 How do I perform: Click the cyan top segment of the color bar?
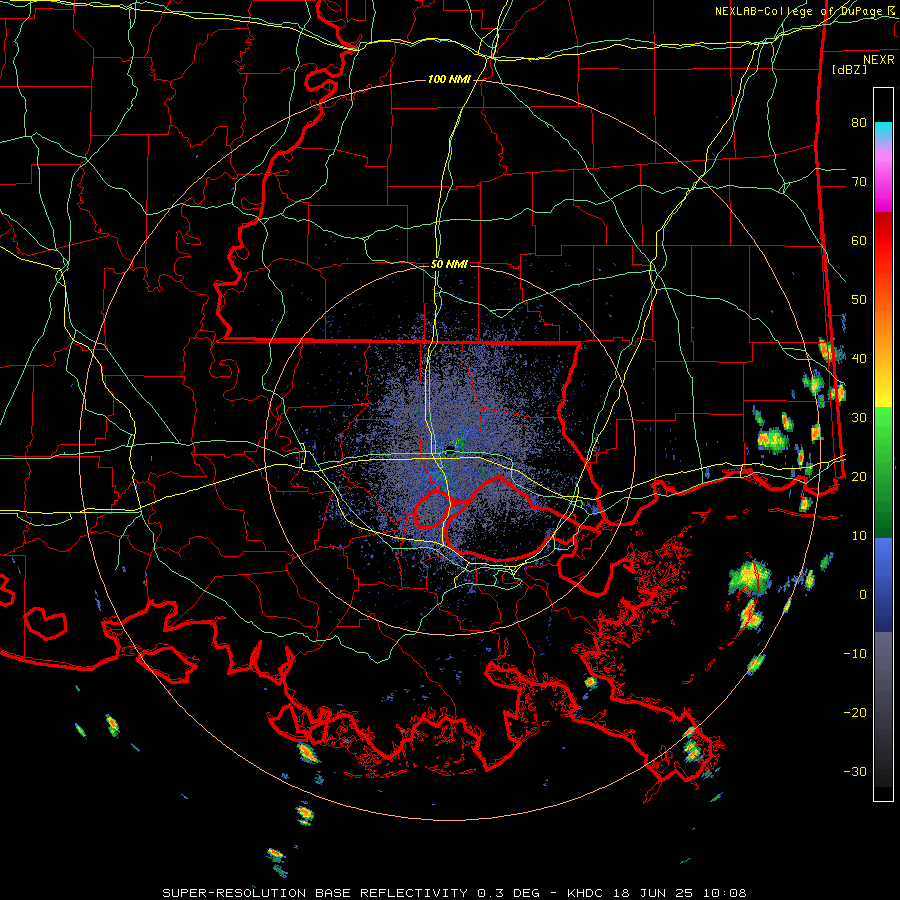(x=883, y=128)
